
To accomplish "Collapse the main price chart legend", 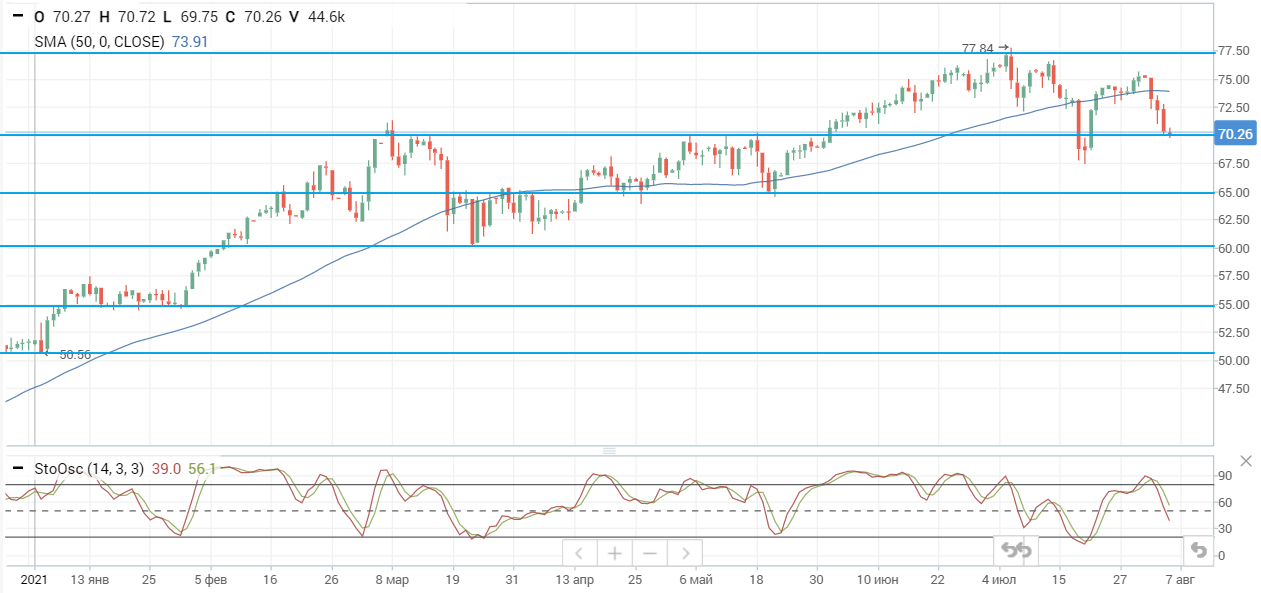I will tap(18, 17).
